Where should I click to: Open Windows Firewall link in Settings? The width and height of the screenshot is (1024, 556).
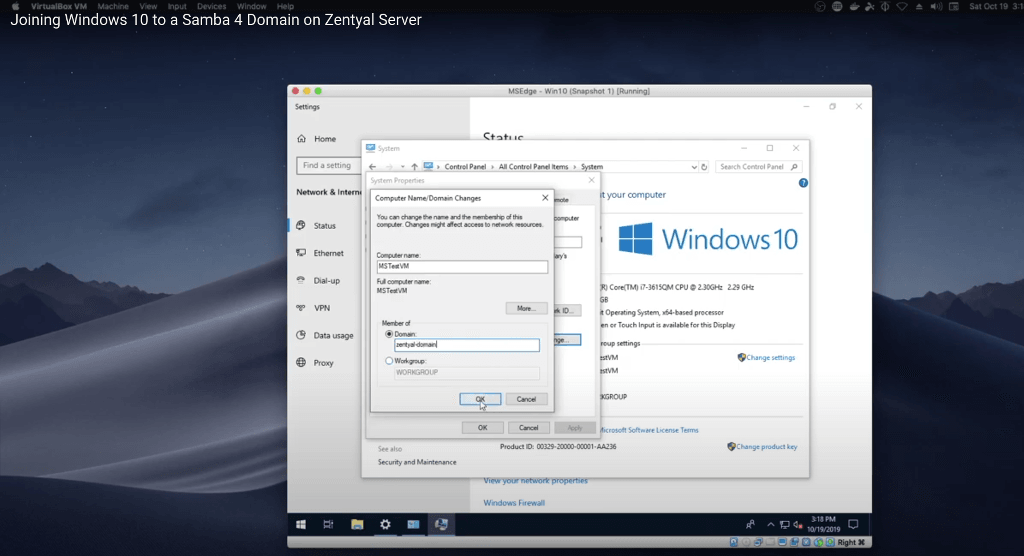514,503
